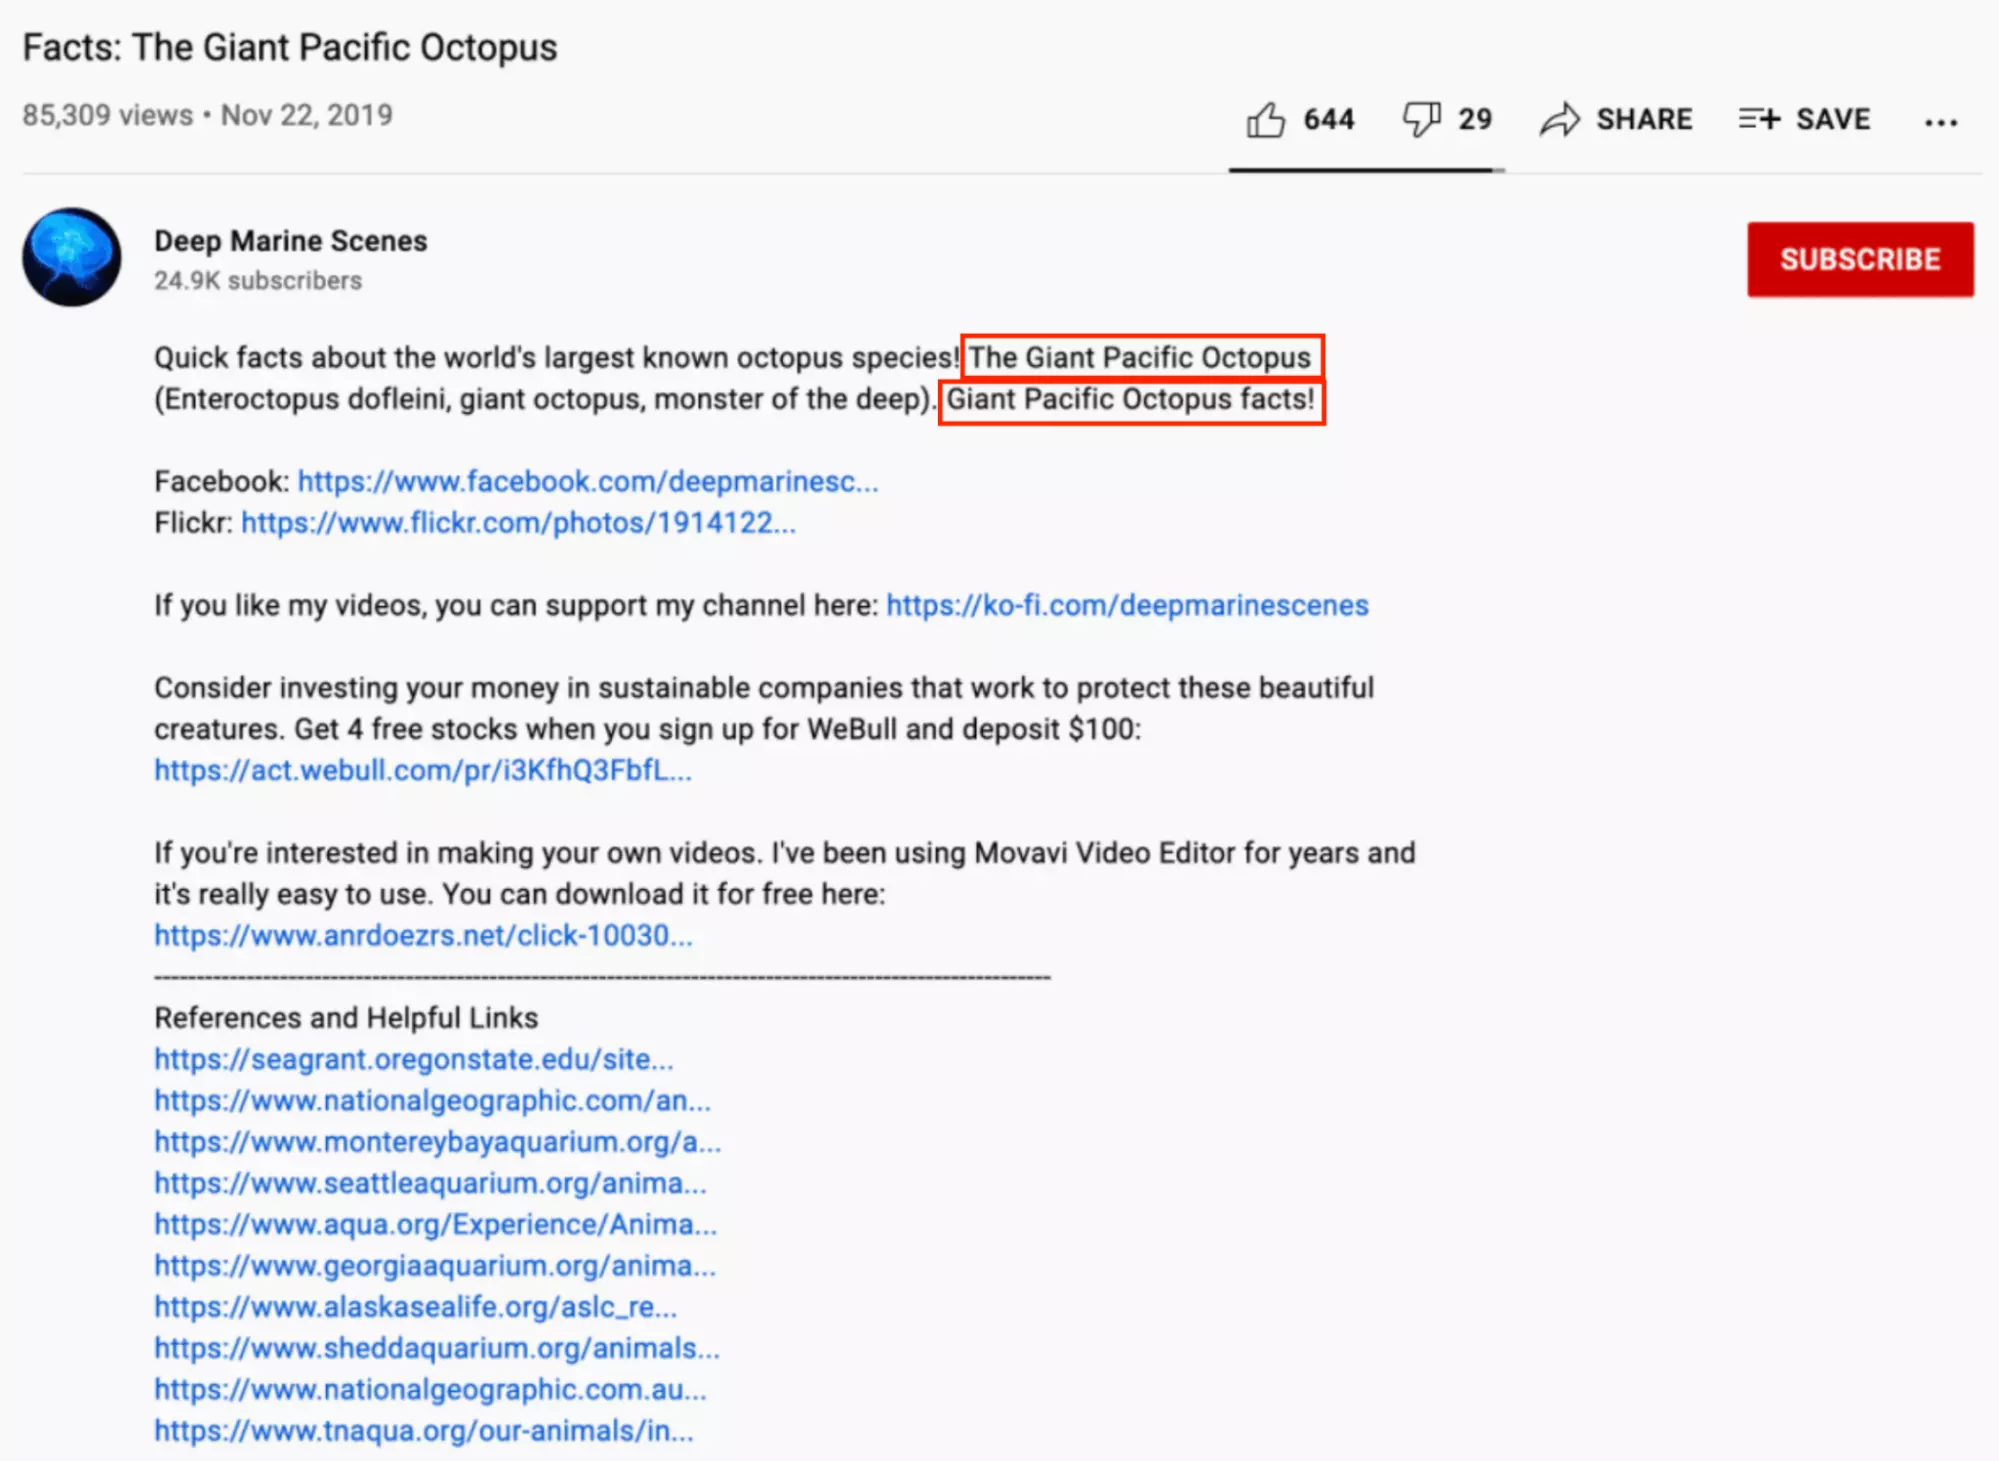Click the Deep Marine Scenes channel avatar

click(72, 257)
